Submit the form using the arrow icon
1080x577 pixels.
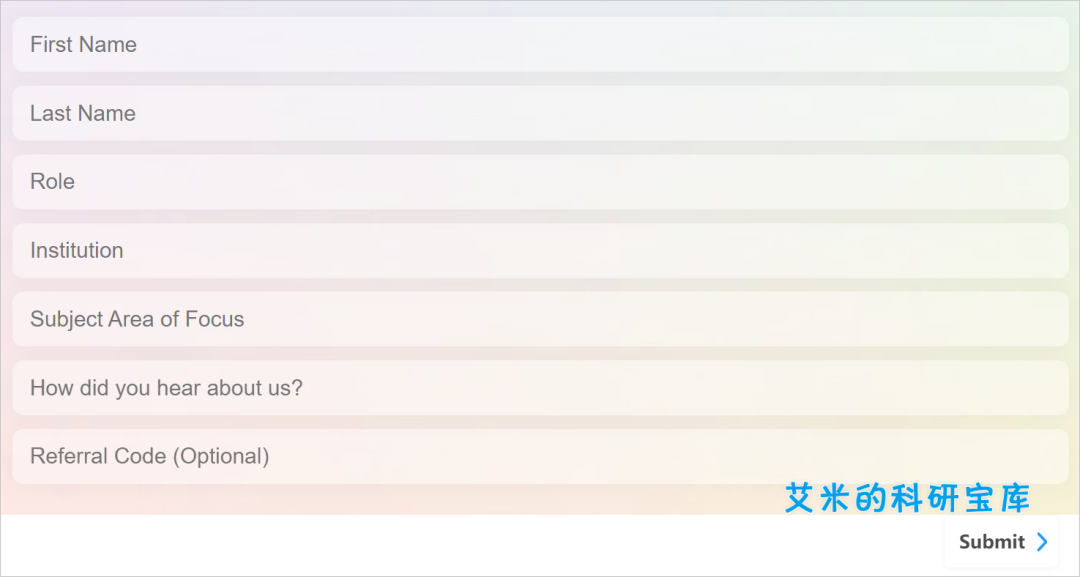(1042, 542)
